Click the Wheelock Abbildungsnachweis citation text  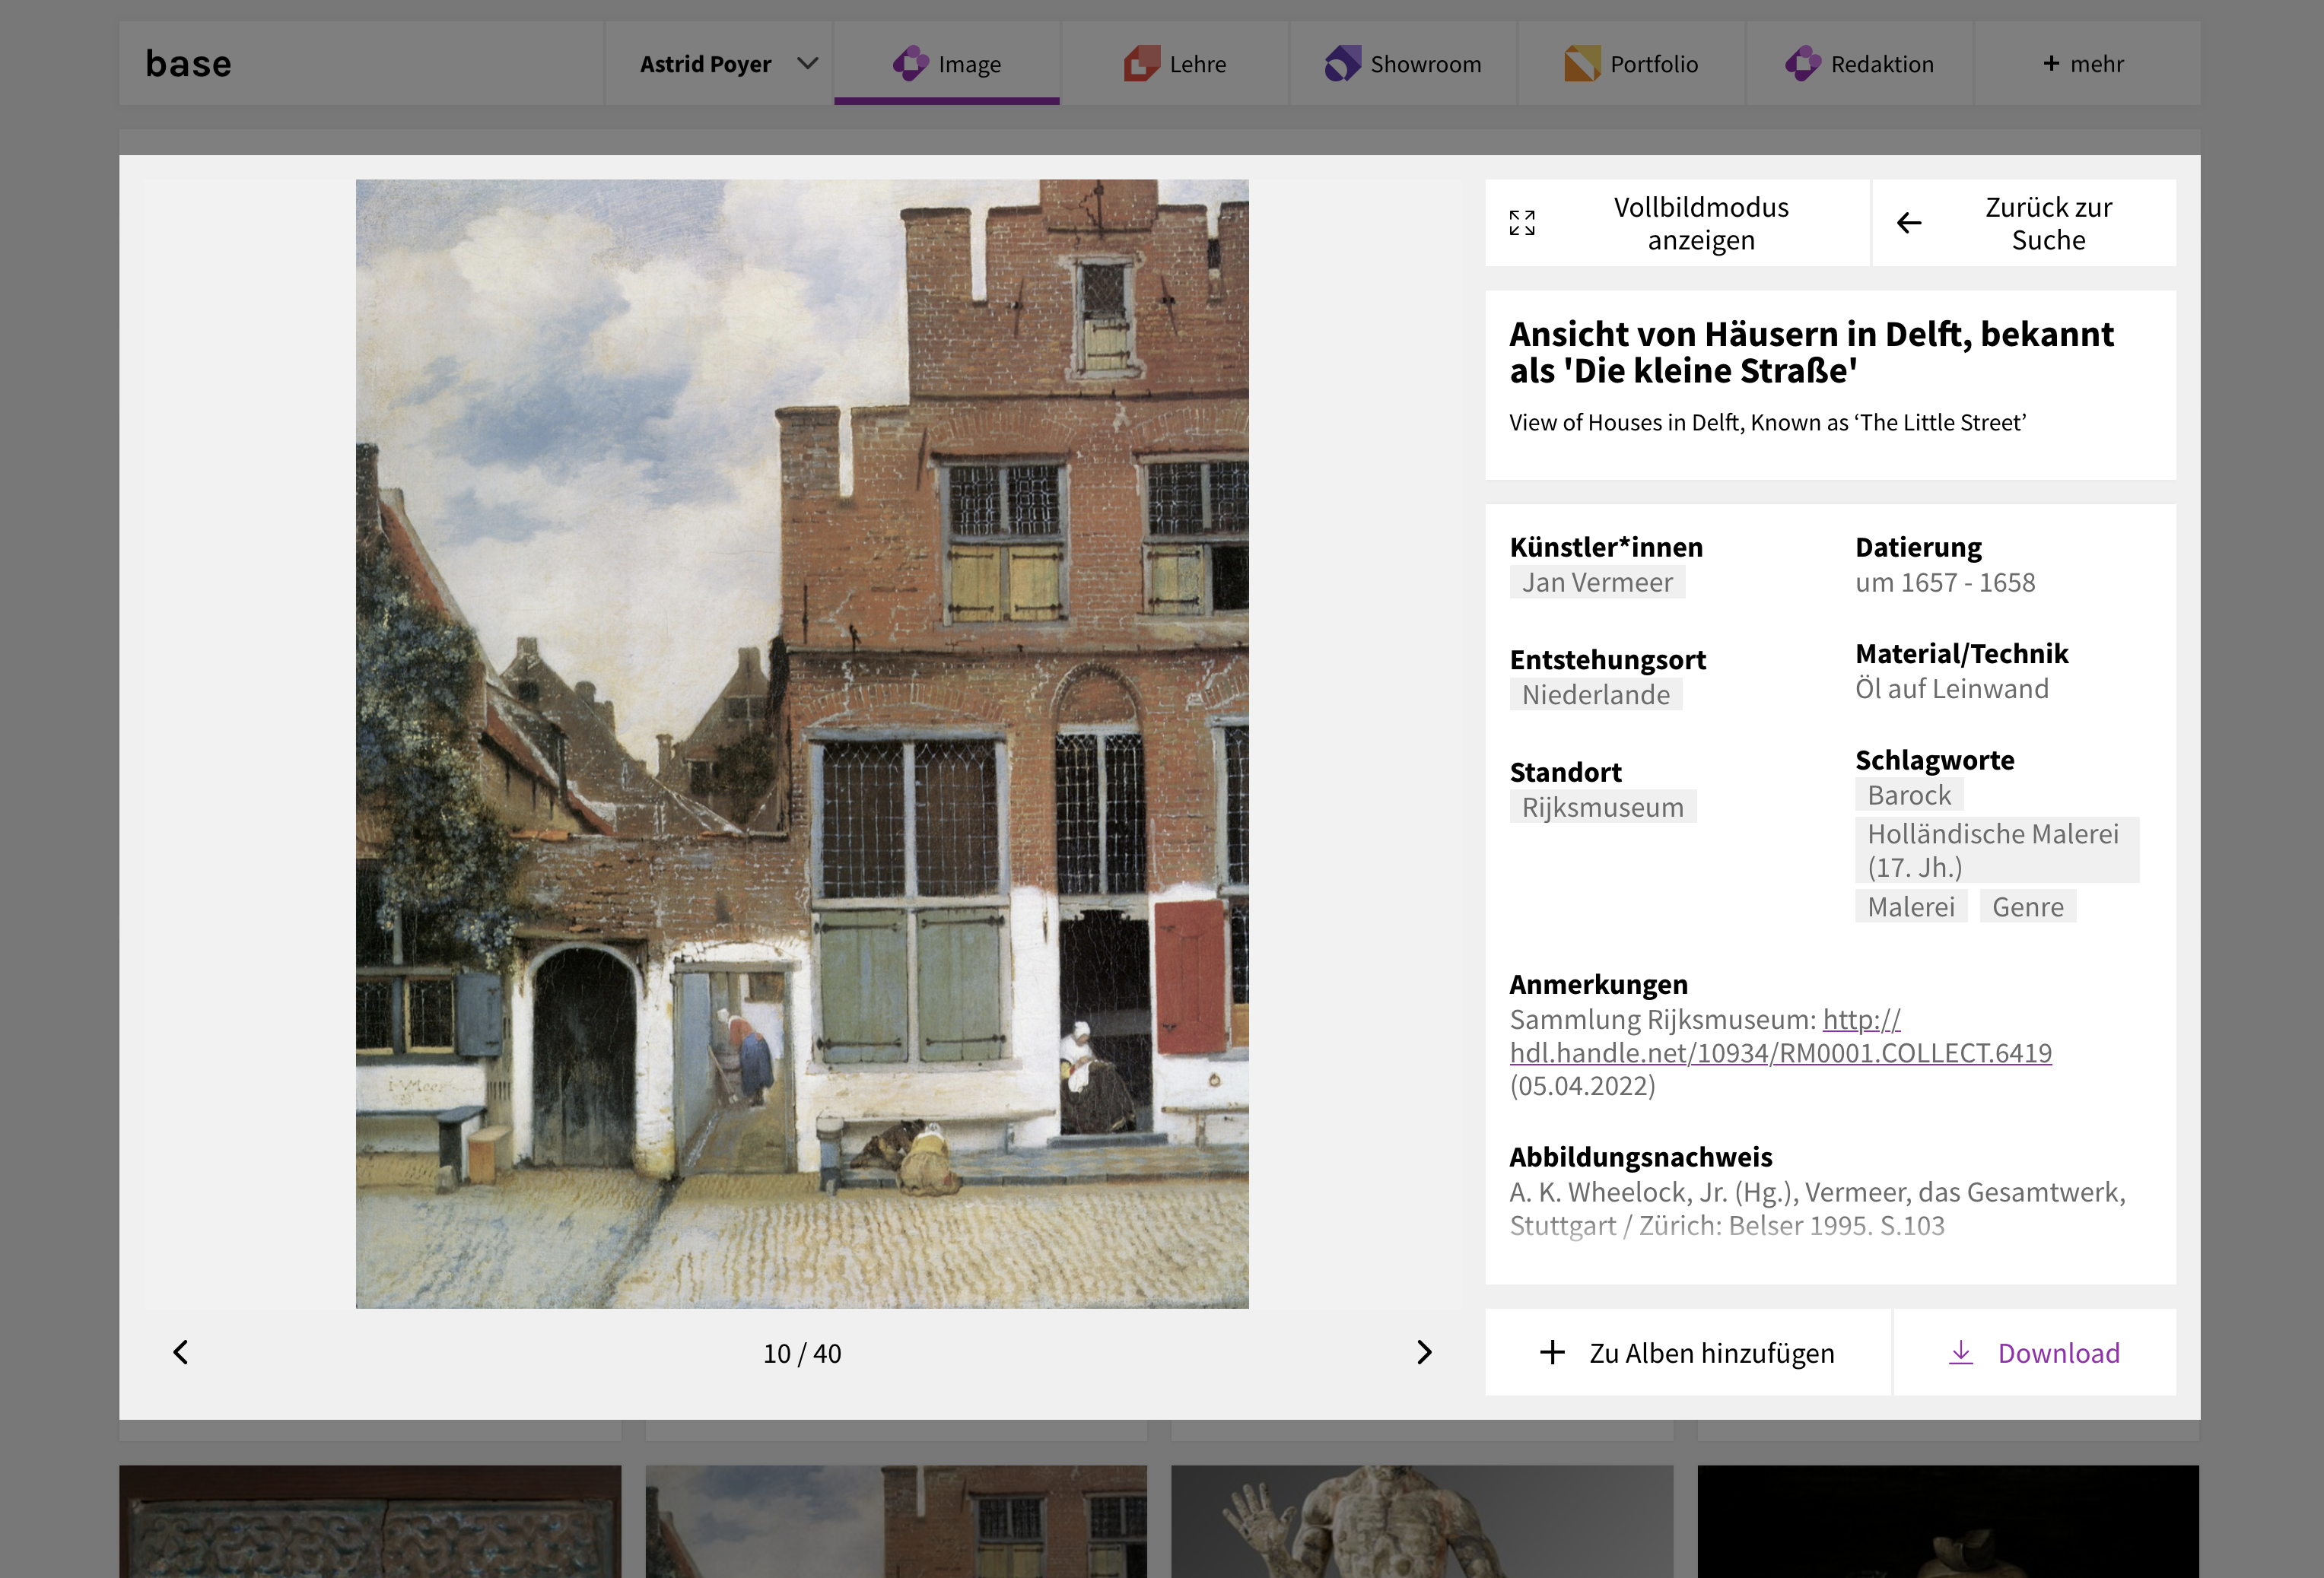[x=1817, y=1208]
